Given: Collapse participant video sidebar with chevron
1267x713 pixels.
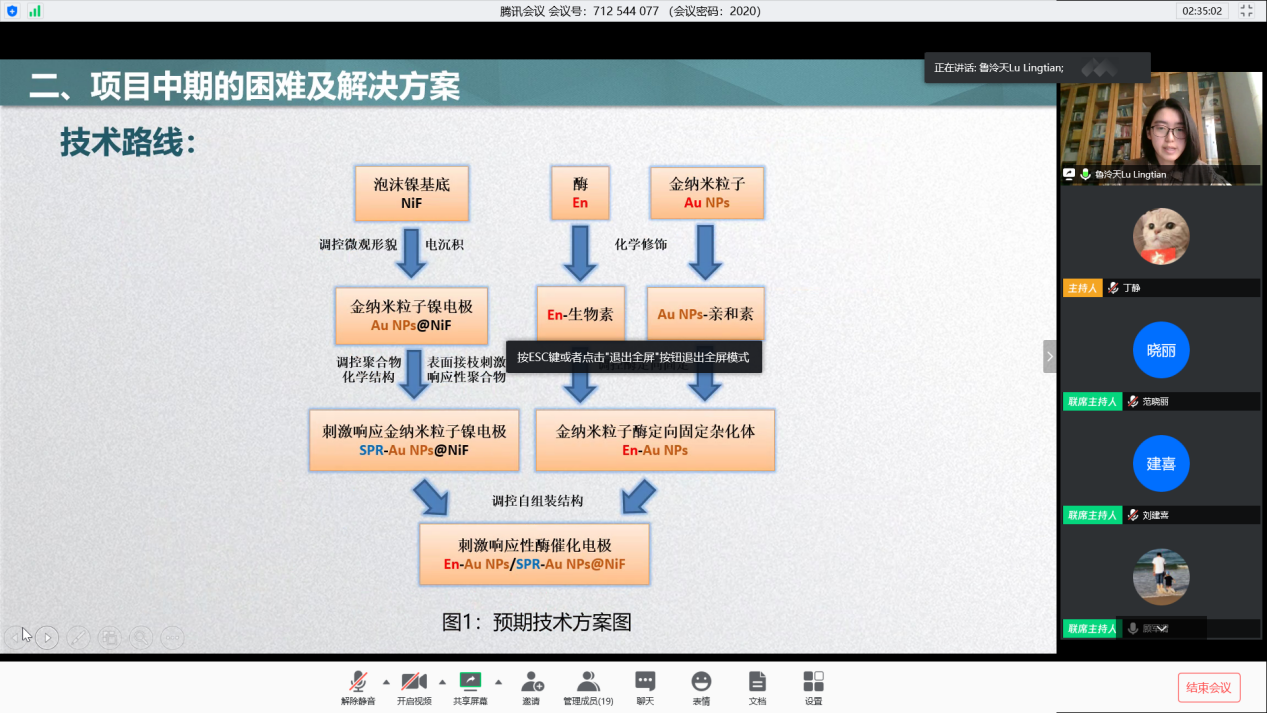Looking at the screenshot, I should pos(1049,357).
